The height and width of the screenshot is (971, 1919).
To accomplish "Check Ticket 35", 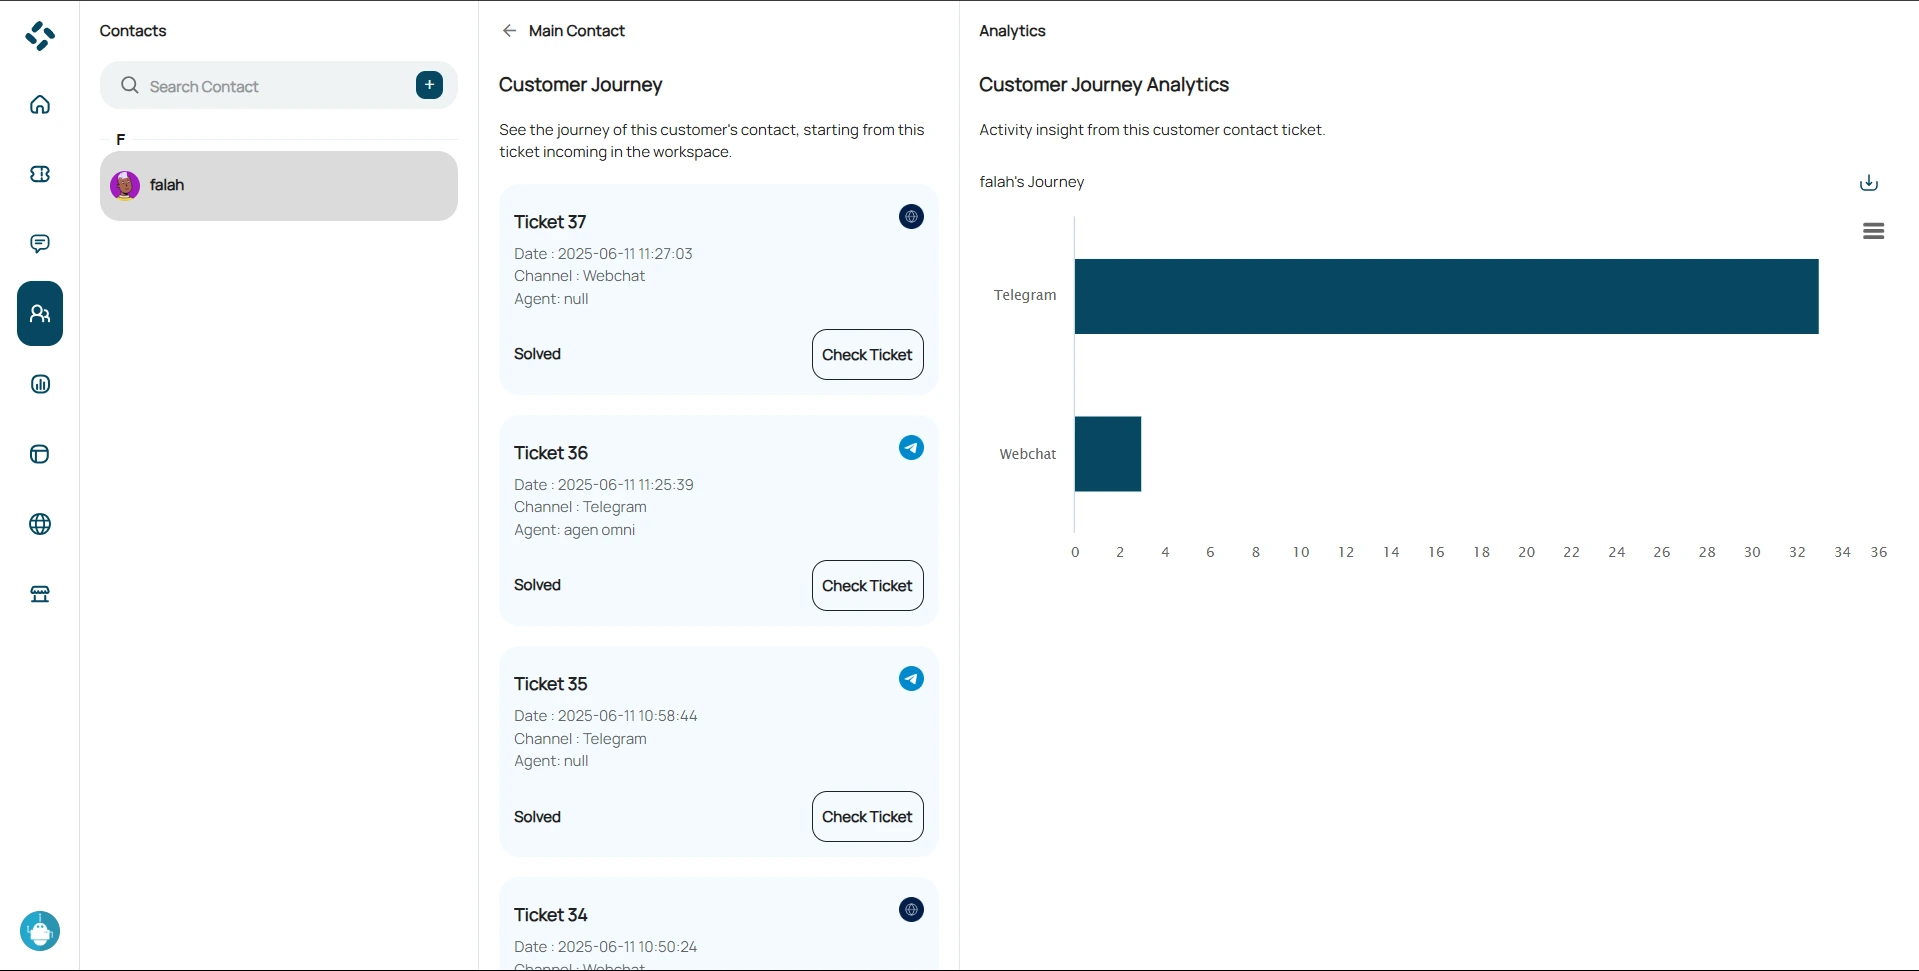I will coord(867,817).
